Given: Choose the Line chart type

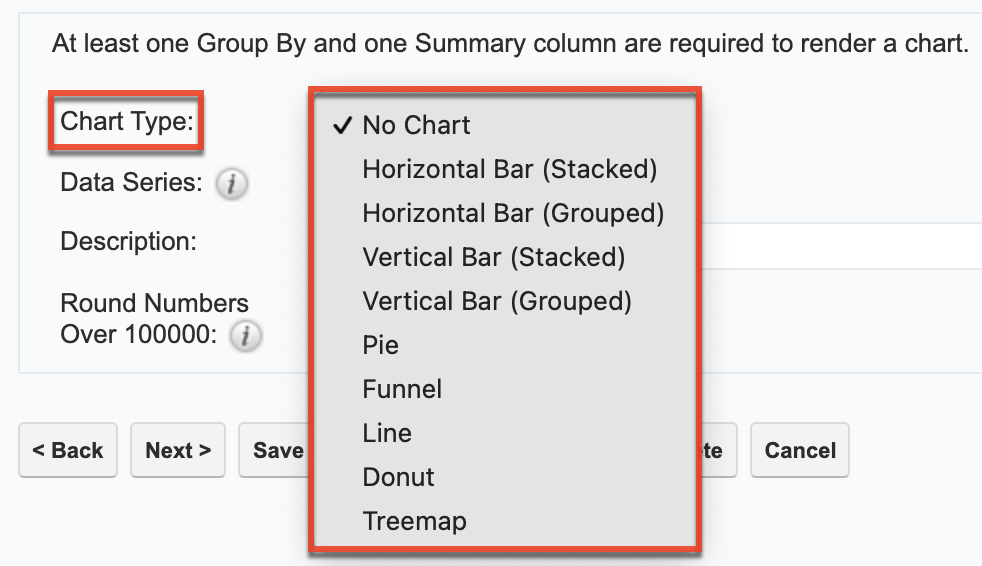Looking at the screenshot, I should coord(387,433).
